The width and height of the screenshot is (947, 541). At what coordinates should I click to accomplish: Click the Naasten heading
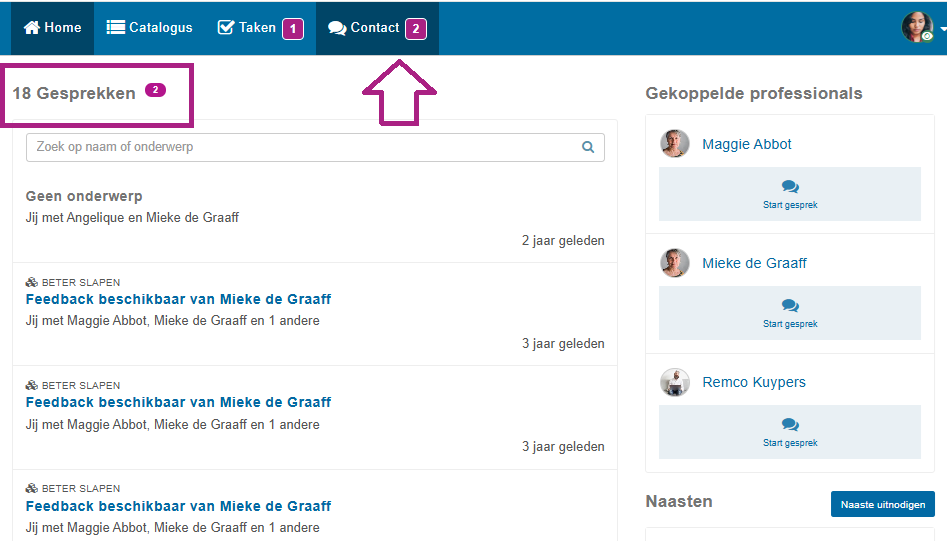[679, 502]
